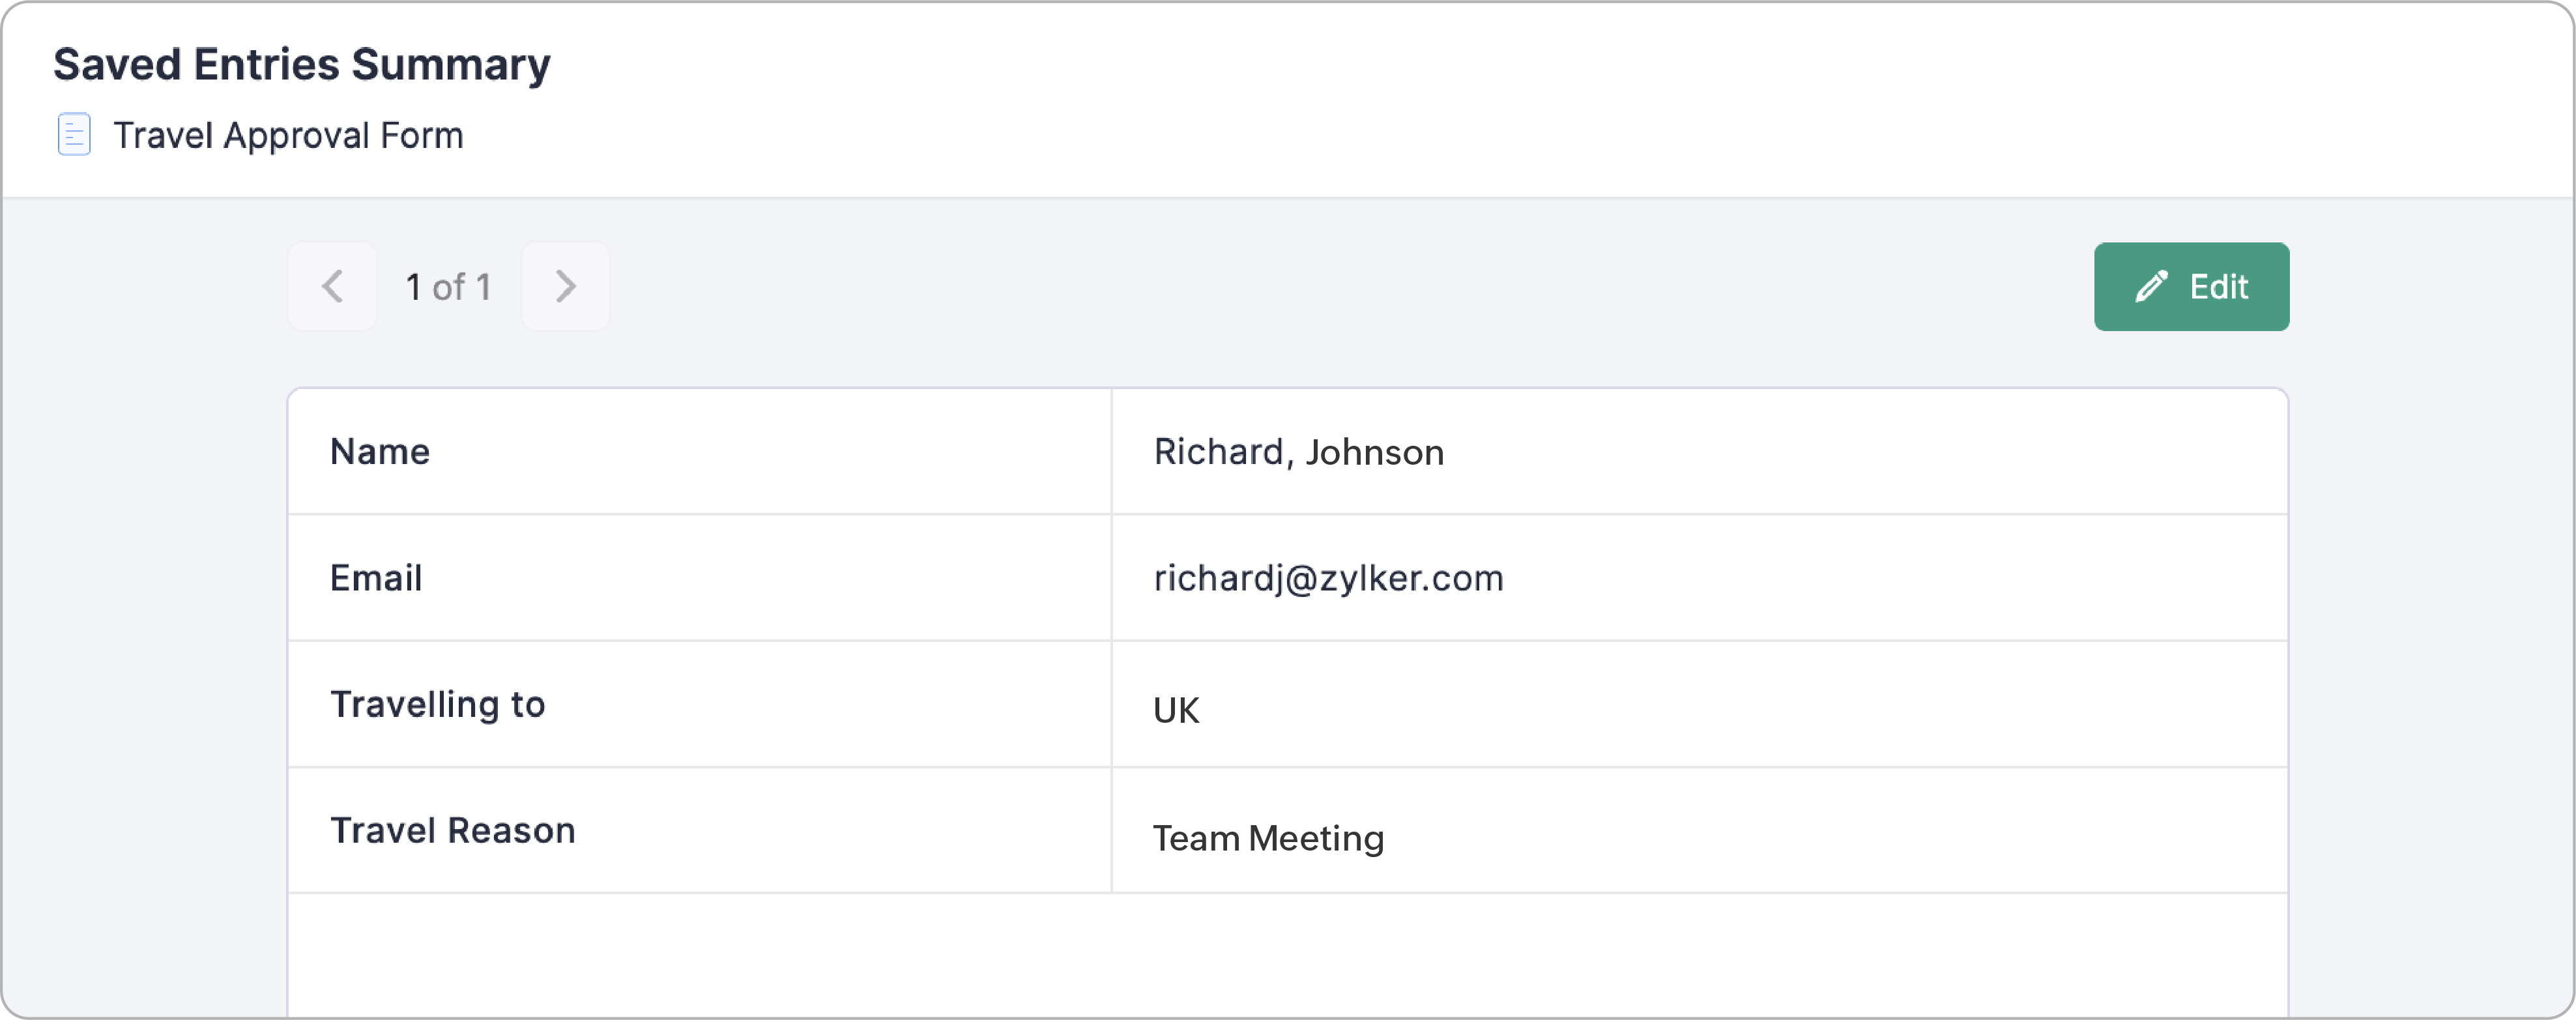2576x1020 pixels.
Task: Select the Name field label
Action: [x=380, y=452]
